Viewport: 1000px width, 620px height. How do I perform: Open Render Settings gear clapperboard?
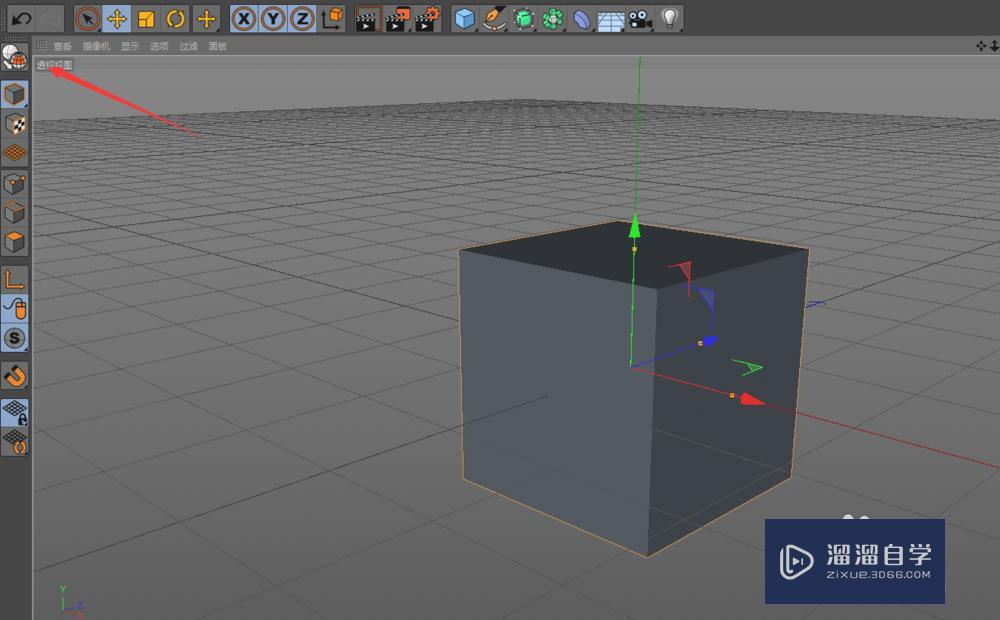click(428, 19)
